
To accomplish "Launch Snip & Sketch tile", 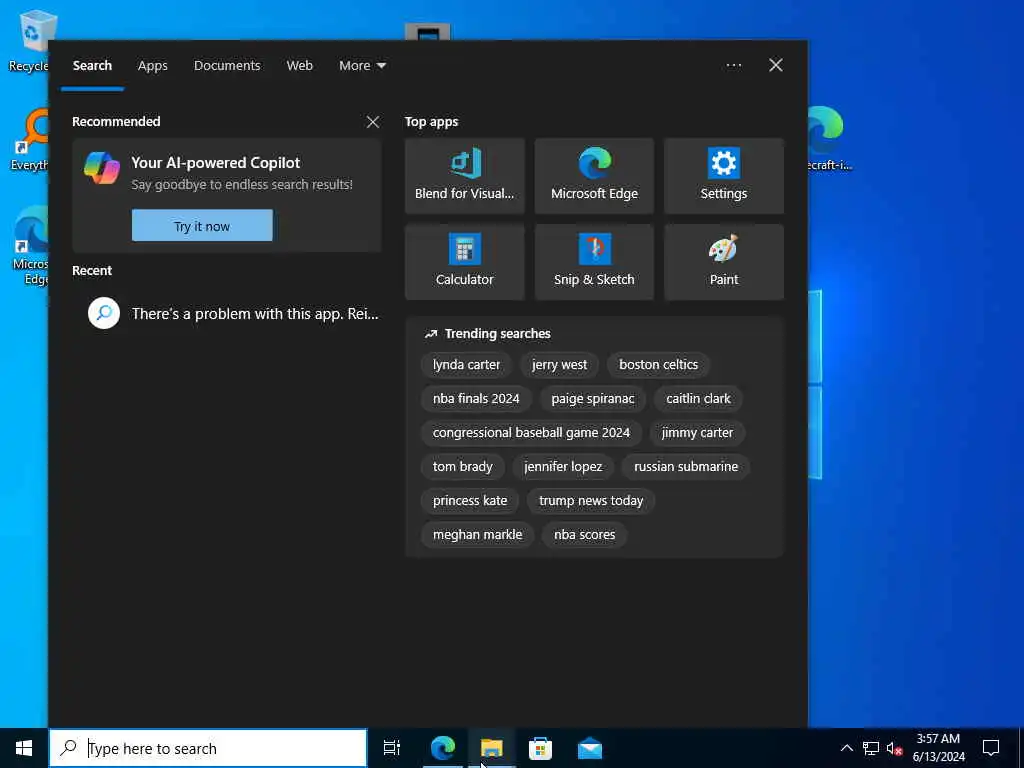I will click(x=594, y=262).
